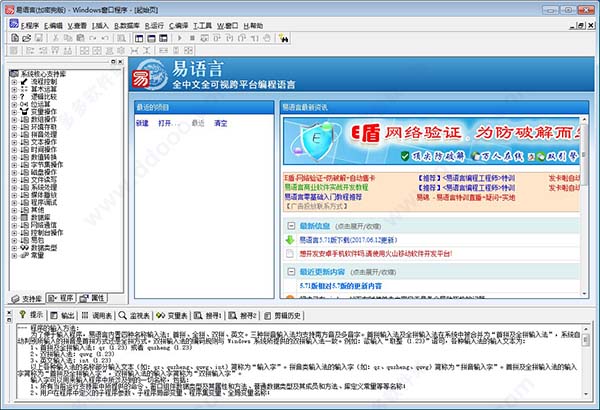Open the 工具 menu
Image resolution: width=600 pixels, height=410 pixels.
[202, 26]
